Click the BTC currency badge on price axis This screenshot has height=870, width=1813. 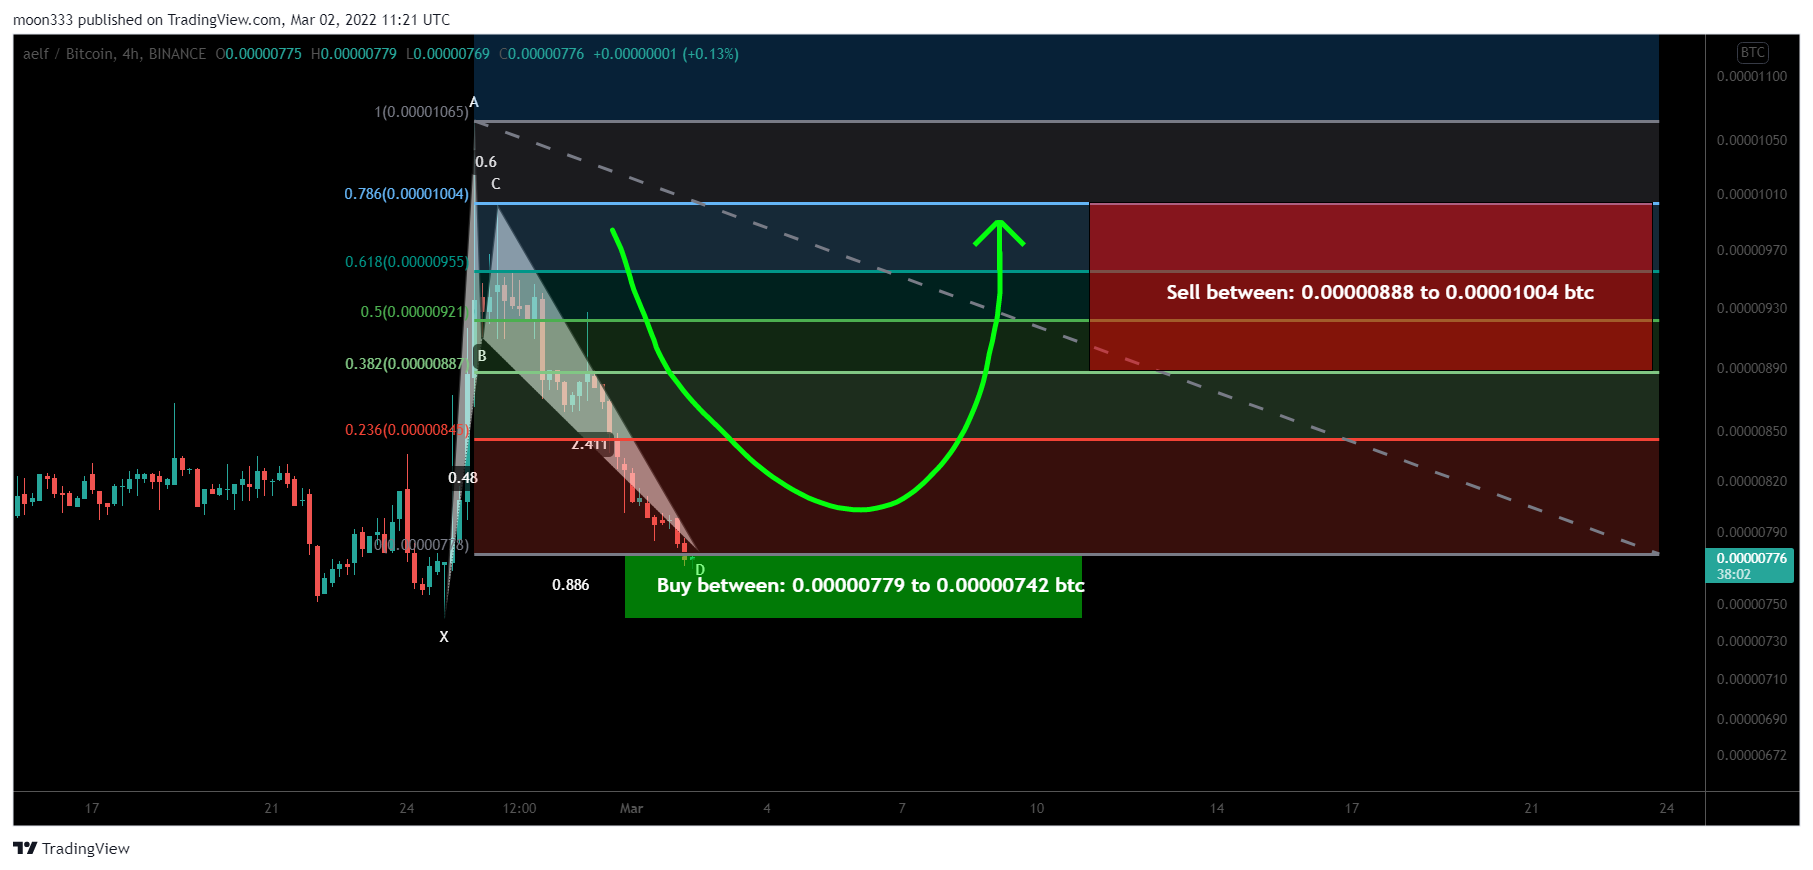[x=1752, y=53]
